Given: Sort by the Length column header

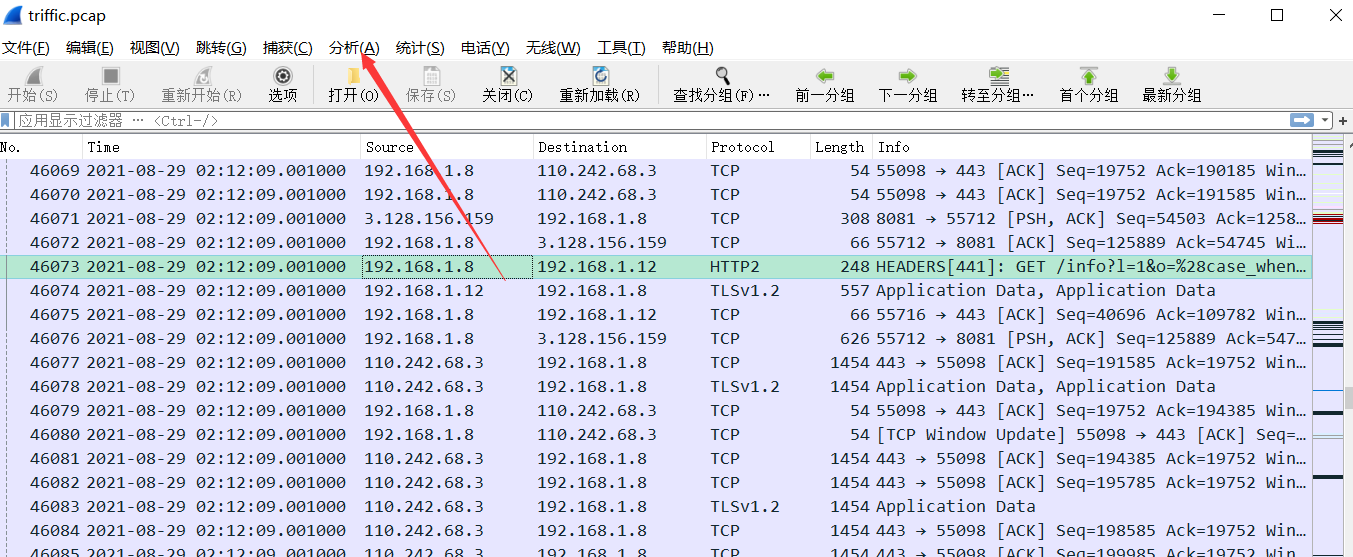Looking at the screenshot, I should (x=841, y=147).
